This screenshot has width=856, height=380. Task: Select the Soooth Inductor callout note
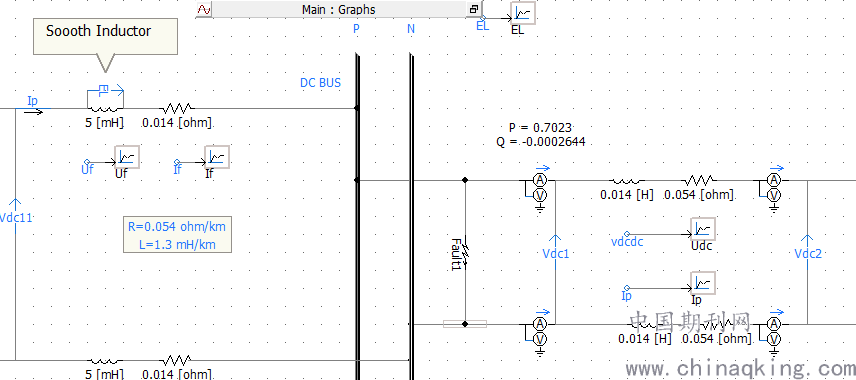click(x=105, y=37)
